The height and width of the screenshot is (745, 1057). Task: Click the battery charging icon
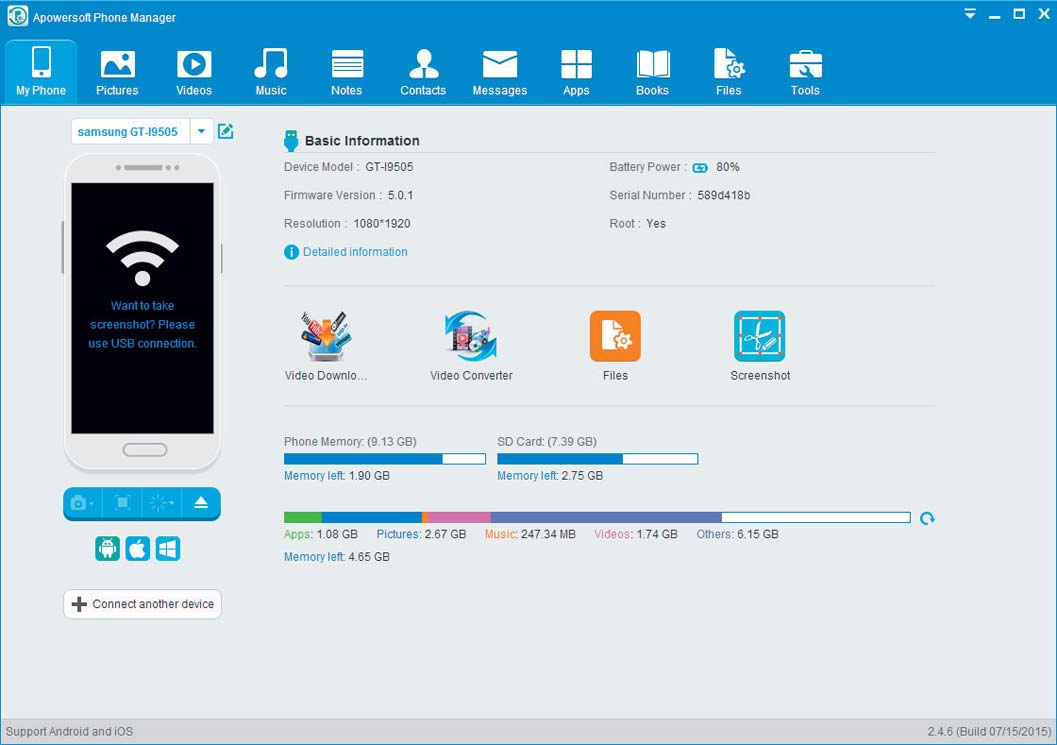click(700, 167)
